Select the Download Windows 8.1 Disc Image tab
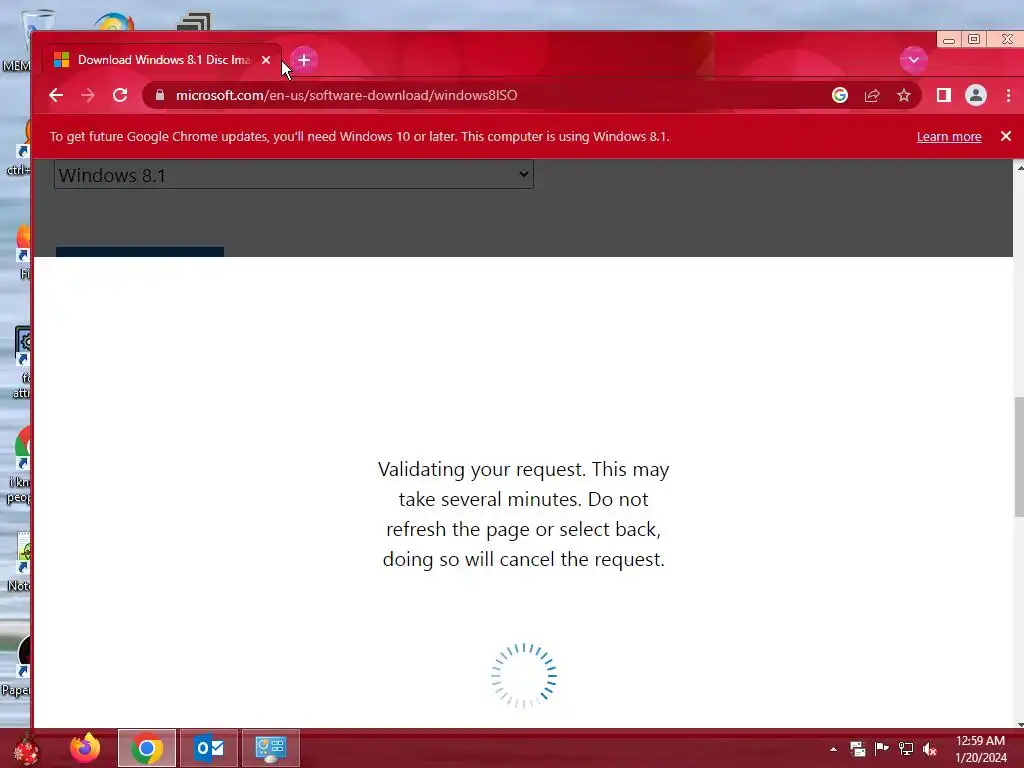The width and height of the screenshot is (1024, 768). tap(163, 60)
